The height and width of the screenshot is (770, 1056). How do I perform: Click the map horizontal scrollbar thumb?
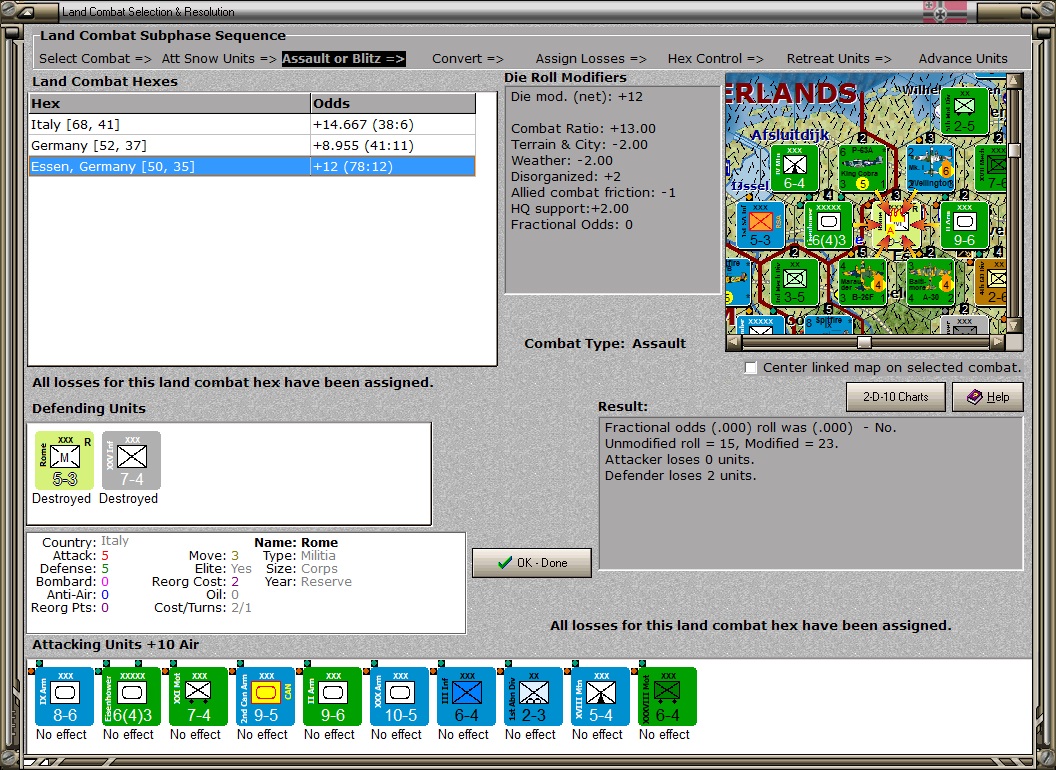pos(864,342)
